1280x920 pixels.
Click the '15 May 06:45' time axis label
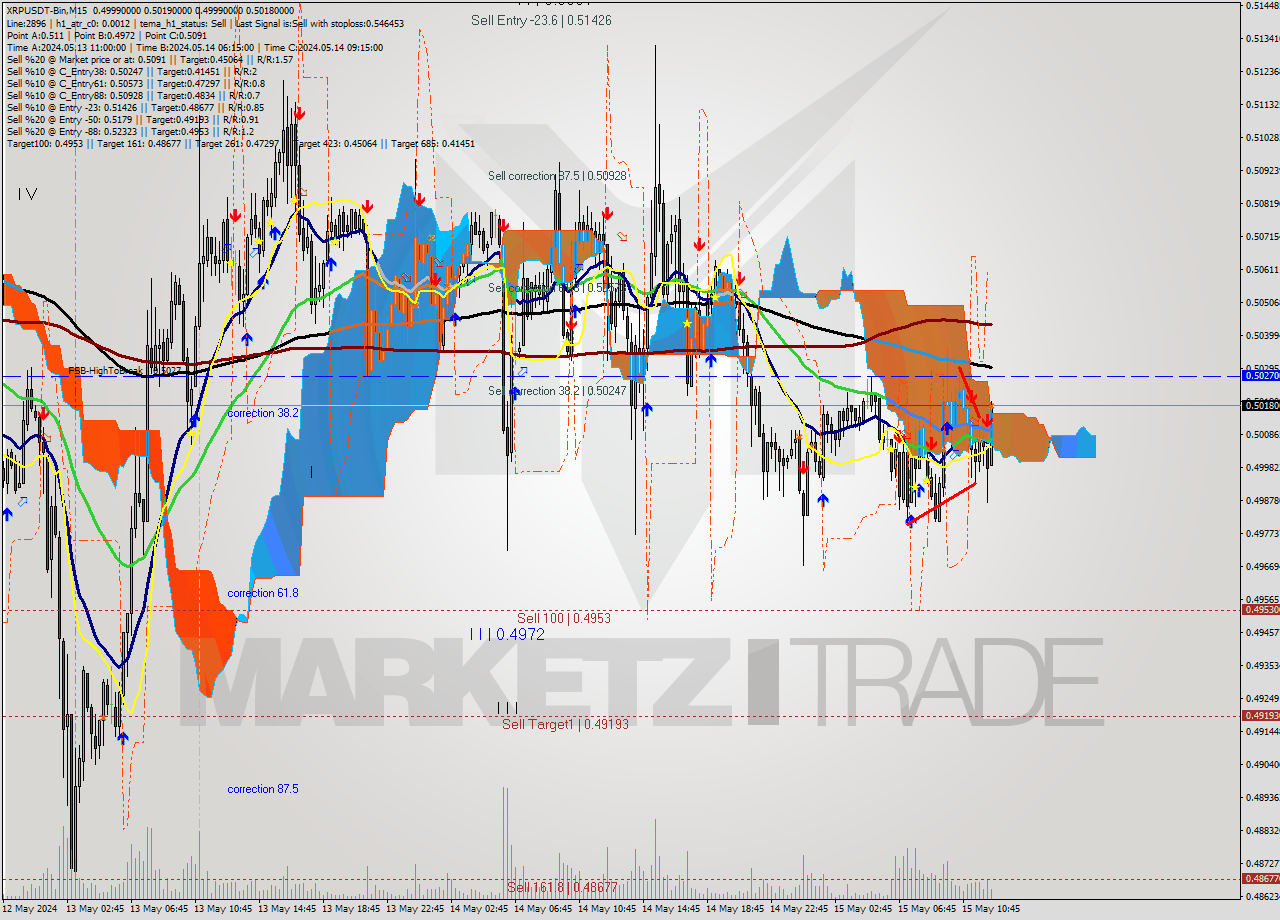927,909
